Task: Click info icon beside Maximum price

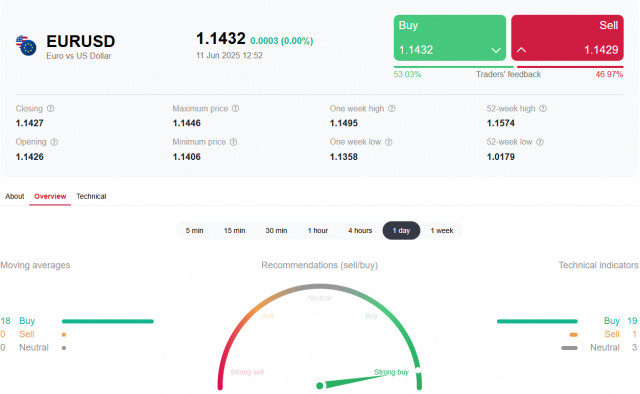Action: pos(236,109)
